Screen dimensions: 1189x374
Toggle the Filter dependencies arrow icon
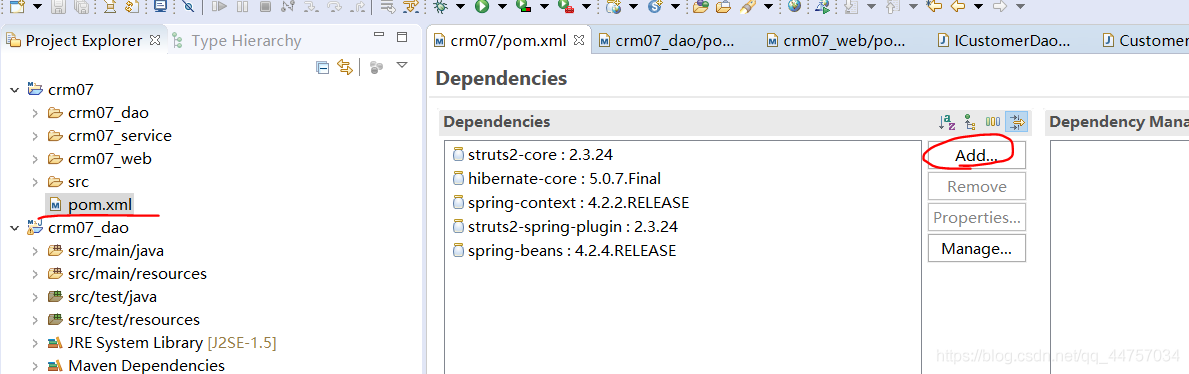pyautogui.click(x=1016, y=121)
